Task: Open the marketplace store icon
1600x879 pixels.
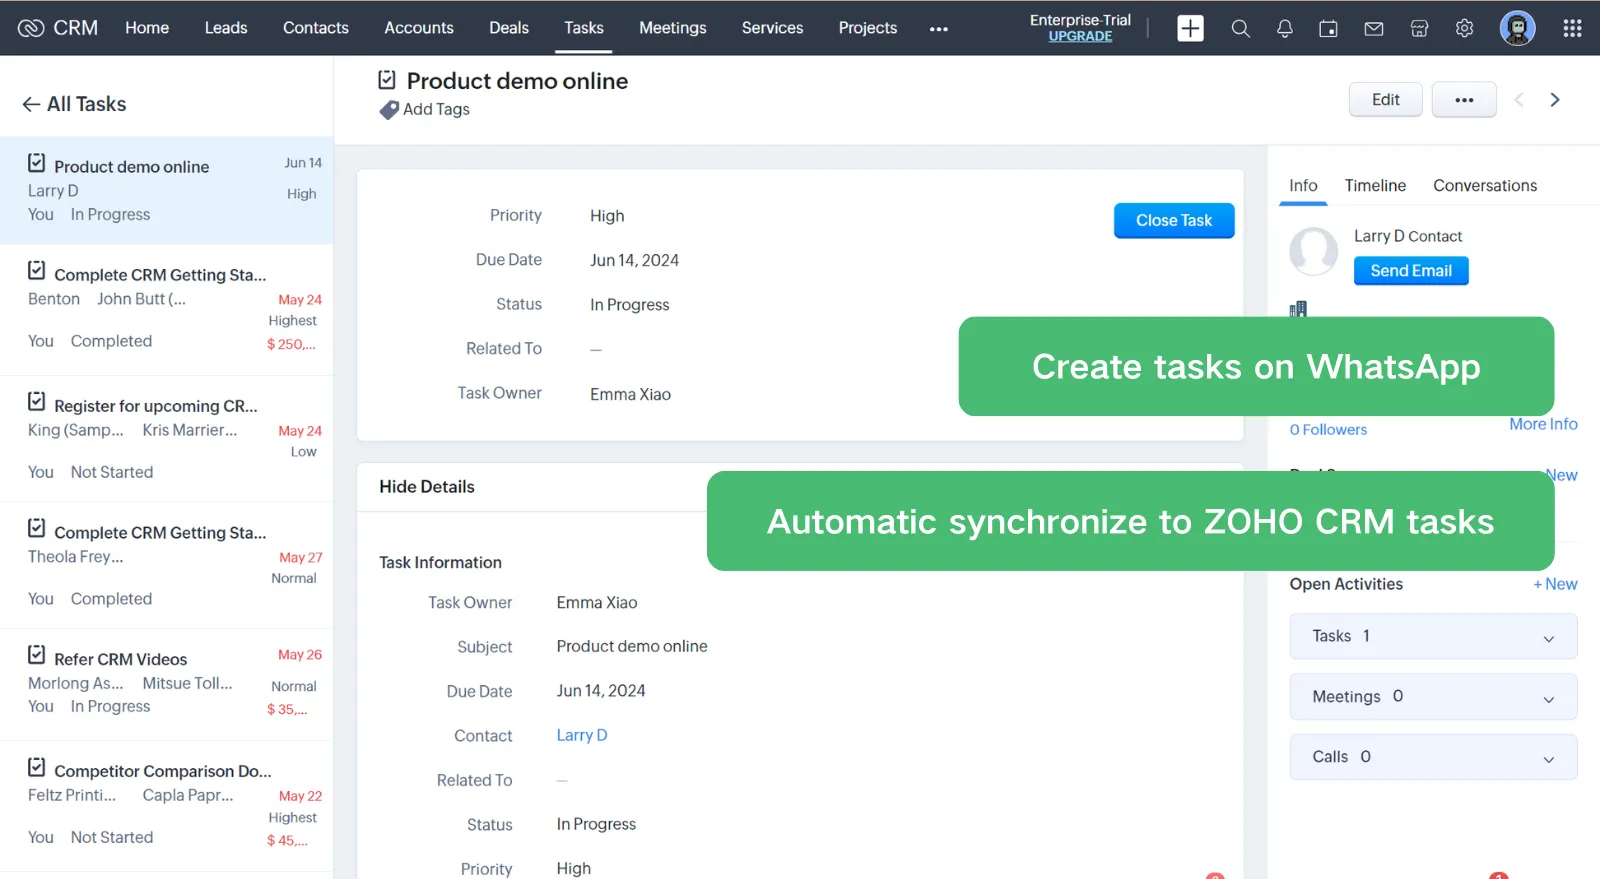Action: click(1419, 28)
